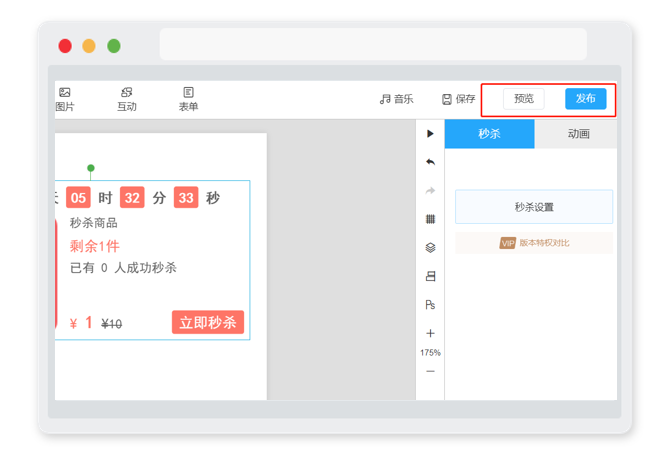670x460 pixels.
Task: Click the 175% zoom level text
Action: point(430,353)
